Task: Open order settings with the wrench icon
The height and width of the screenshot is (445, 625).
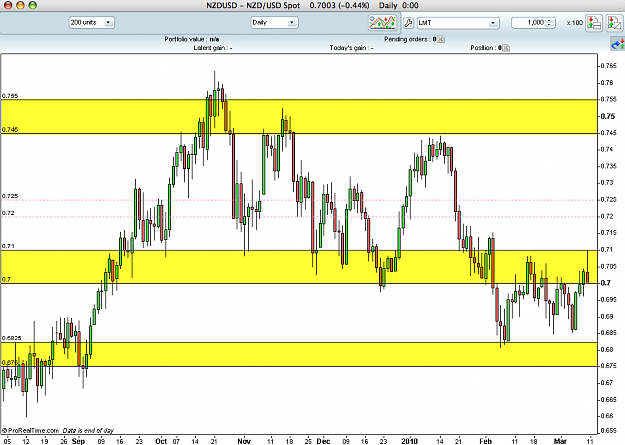Action: click(x=408, y=23)
